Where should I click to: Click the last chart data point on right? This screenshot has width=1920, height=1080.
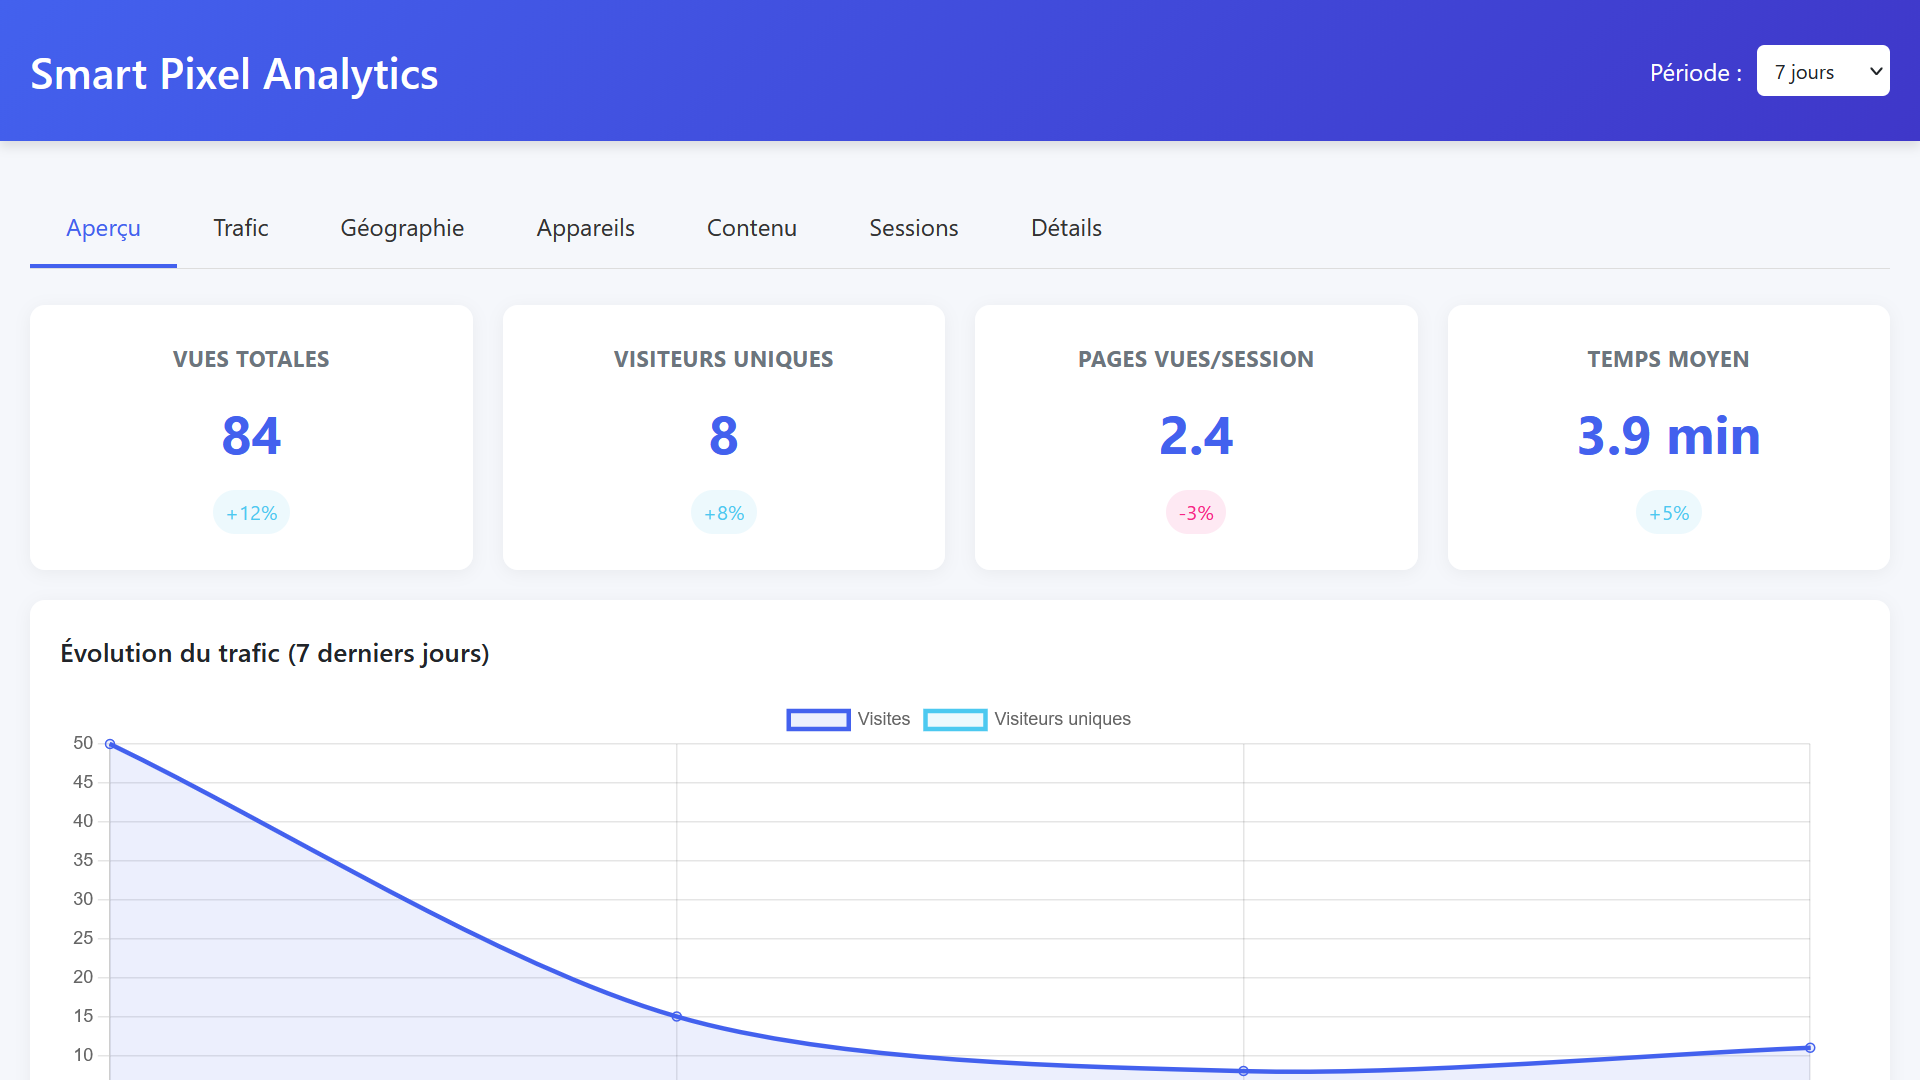(x=1810, y=1048)
